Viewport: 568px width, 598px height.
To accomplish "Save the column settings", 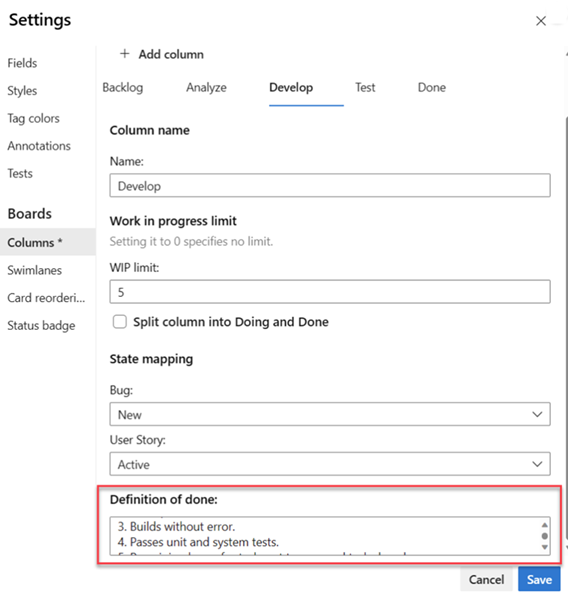I will [539, 580].
